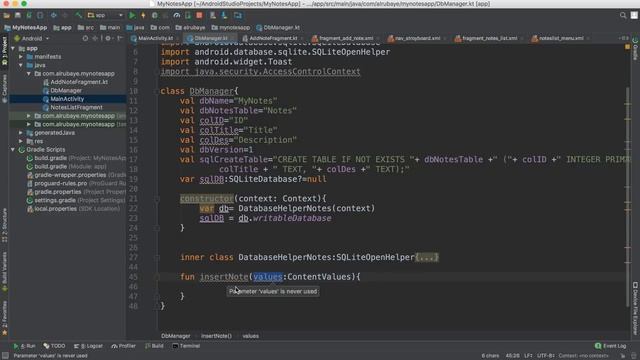Click the attach debugger device icon
640x360 pixels.
[x=188, y=16]
